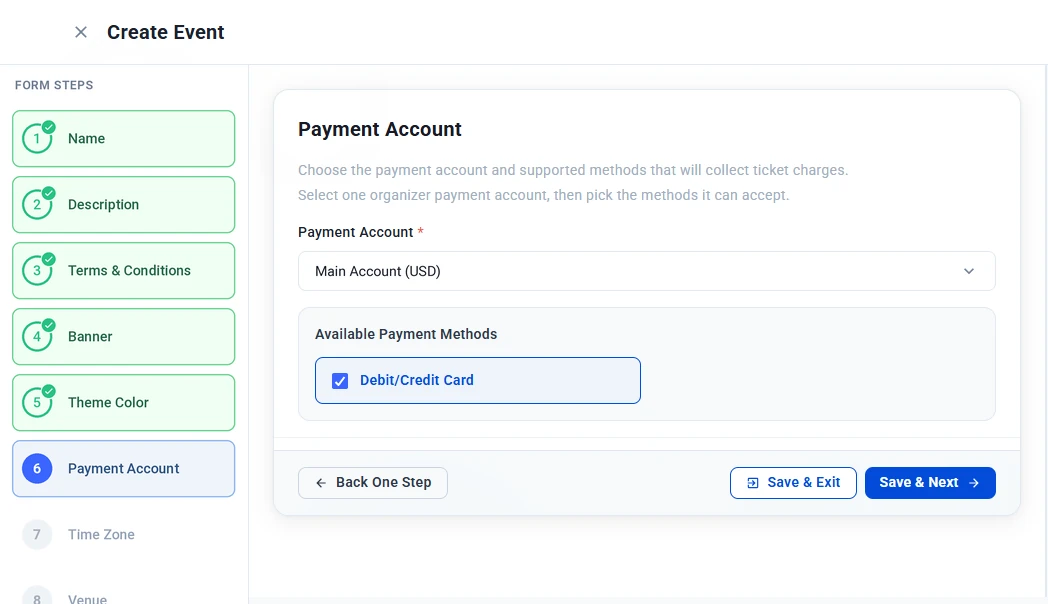
Task: Click Save & Exit
Action: point(793,482)
